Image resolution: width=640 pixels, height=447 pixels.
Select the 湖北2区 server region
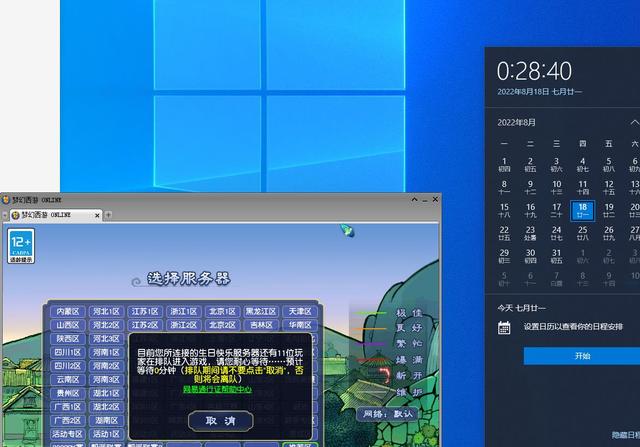pyautogui.click(x=106, y=407)
